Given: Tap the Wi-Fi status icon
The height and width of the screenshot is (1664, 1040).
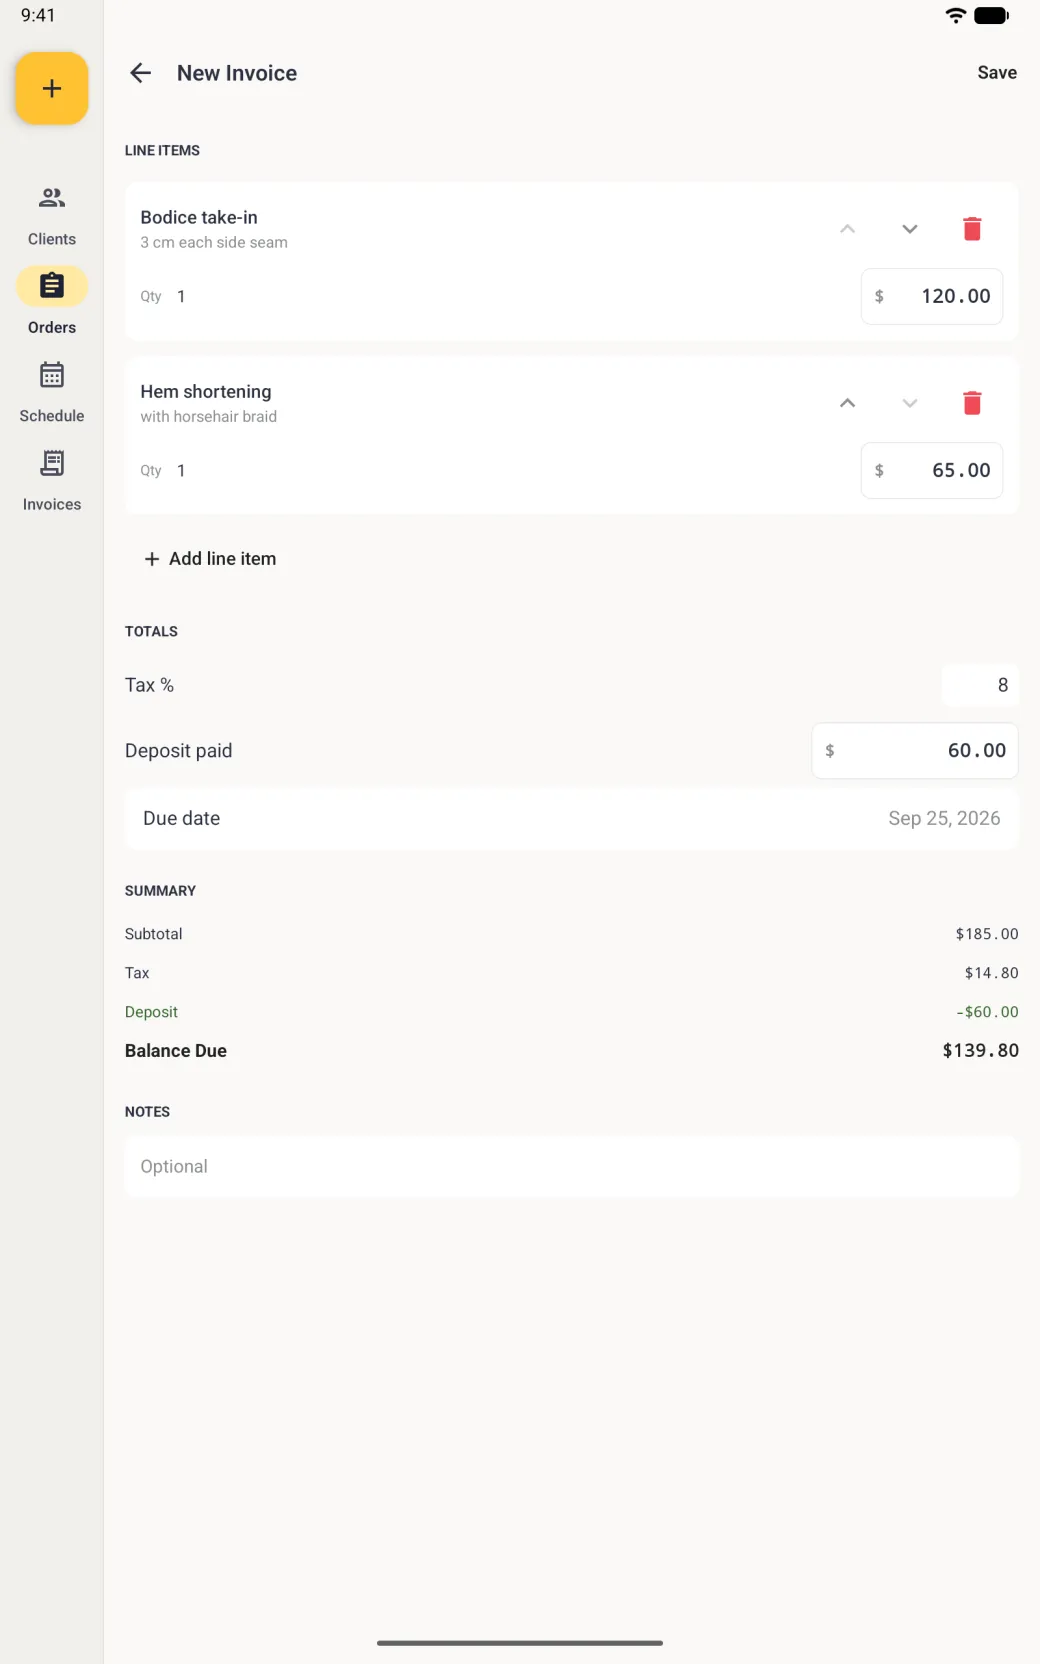Looking at the screenshot, I should [956, 15].
